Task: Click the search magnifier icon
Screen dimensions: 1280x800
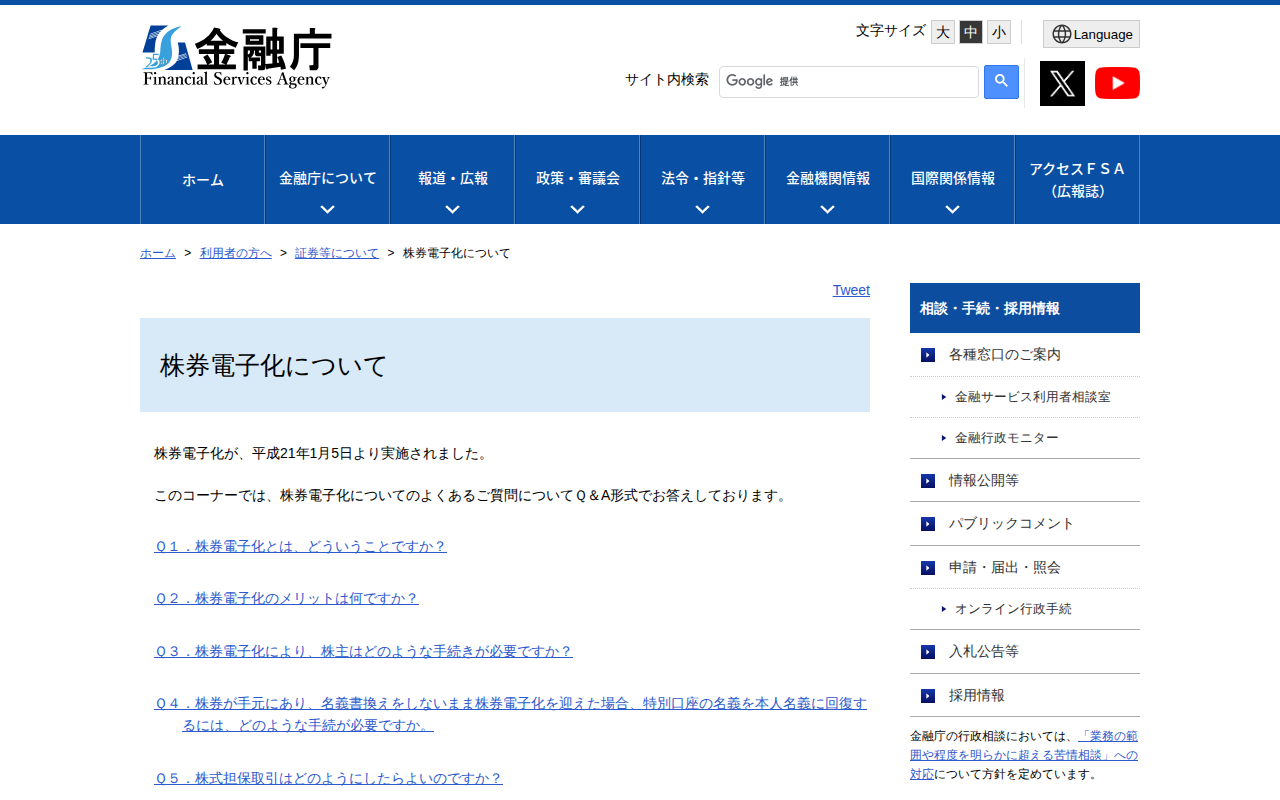Action: point(1001,81)
